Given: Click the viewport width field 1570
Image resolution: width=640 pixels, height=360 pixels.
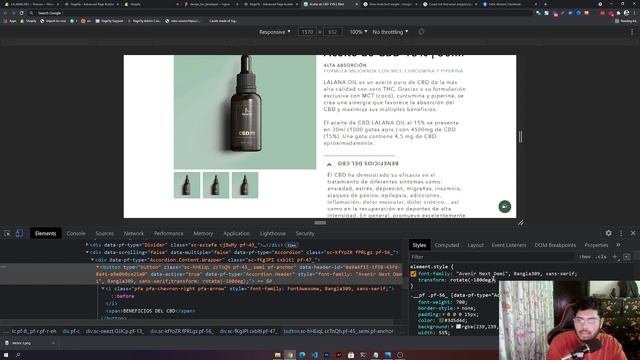Looking at the screenshot, I should [x=307, y=32].
